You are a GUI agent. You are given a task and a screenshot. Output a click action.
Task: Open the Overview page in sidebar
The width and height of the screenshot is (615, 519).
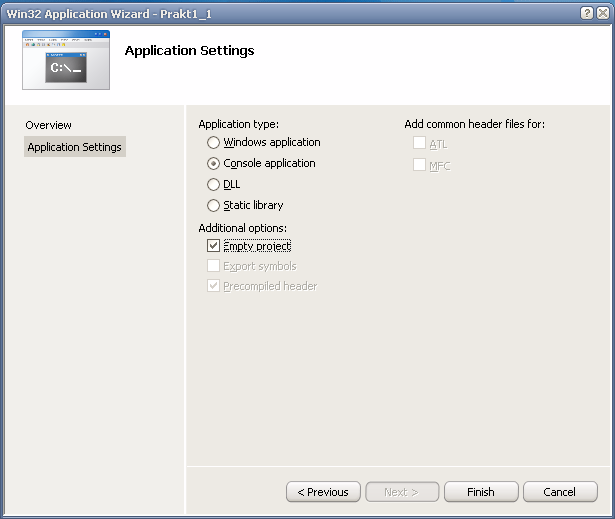pos(48,125)
